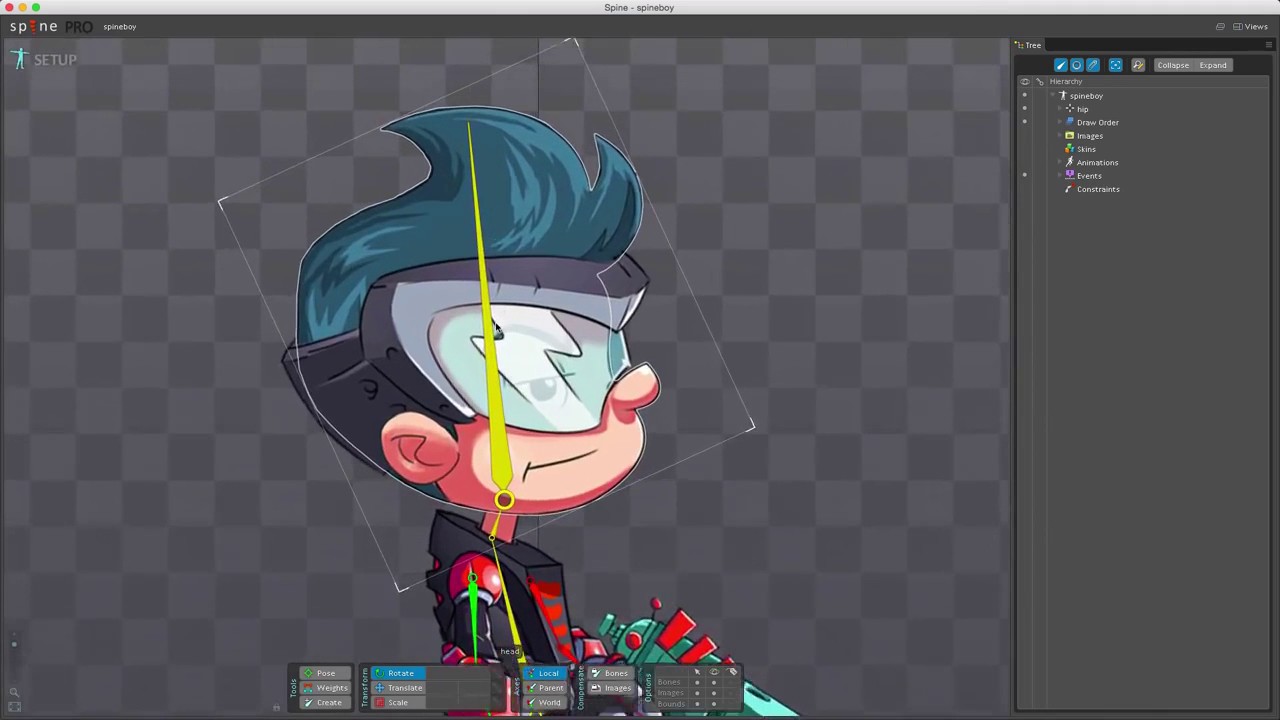The height and width of the screenshot is (720, 1280).
Task: Click the fit-to-screen icon at bottom left
Action: (14, 707)
